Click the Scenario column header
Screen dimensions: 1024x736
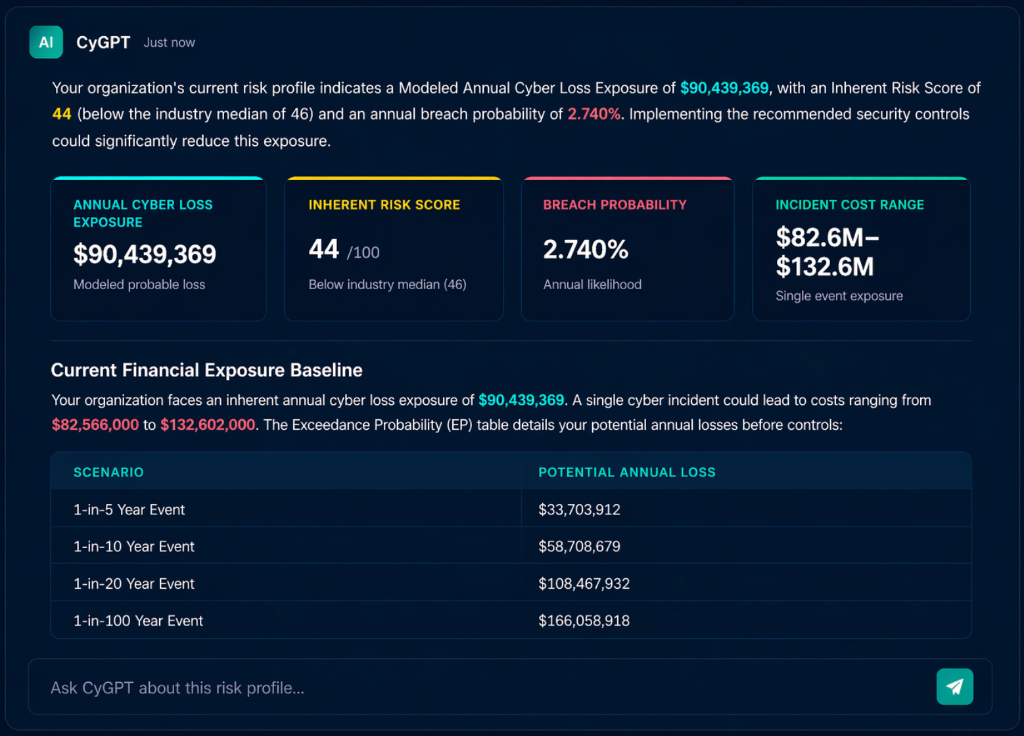pos(108,472)
